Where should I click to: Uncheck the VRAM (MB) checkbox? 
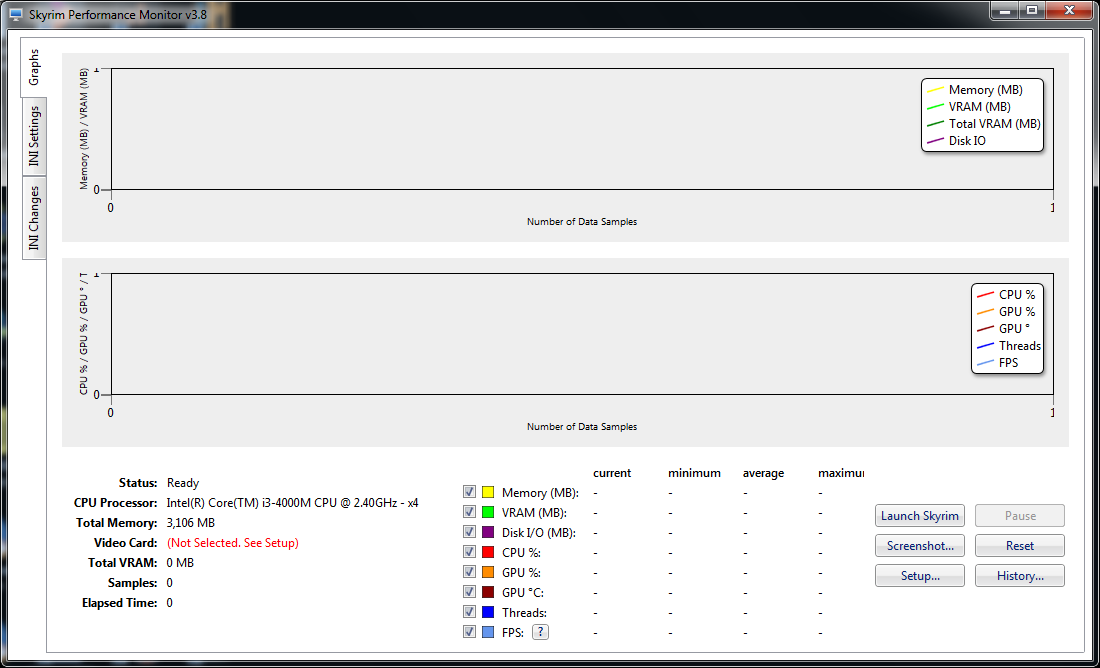[x=469, y=512]
